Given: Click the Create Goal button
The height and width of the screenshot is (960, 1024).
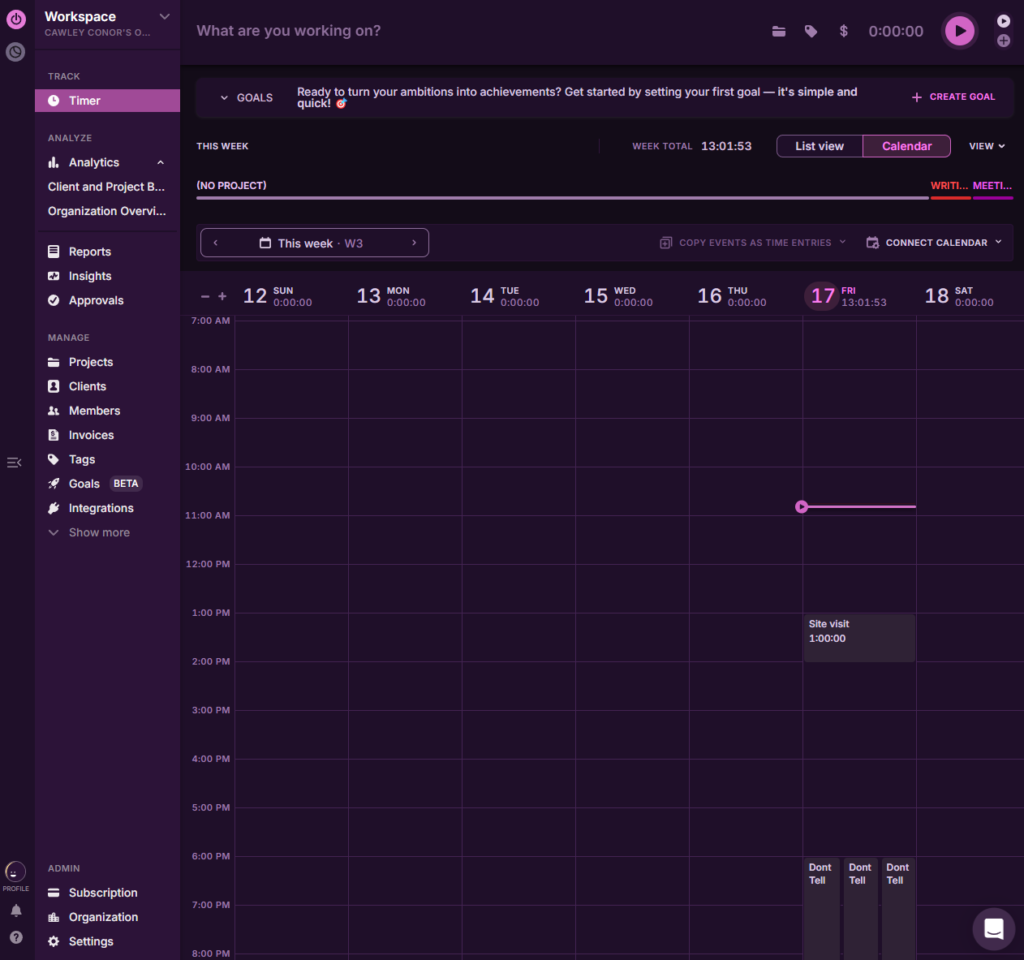Looking at the screenshot, I should click(x=953, y=97).
